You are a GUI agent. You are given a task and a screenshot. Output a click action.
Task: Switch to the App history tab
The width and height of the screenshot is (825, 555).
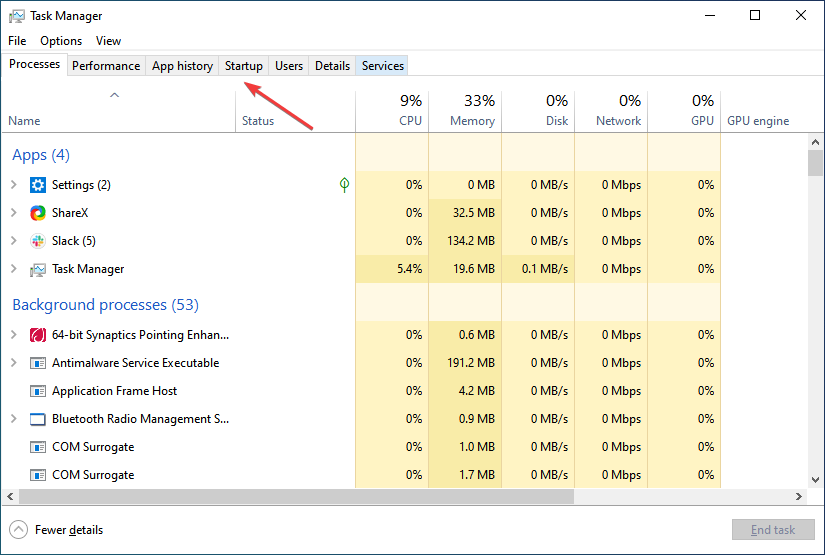(x=183, y=66)
